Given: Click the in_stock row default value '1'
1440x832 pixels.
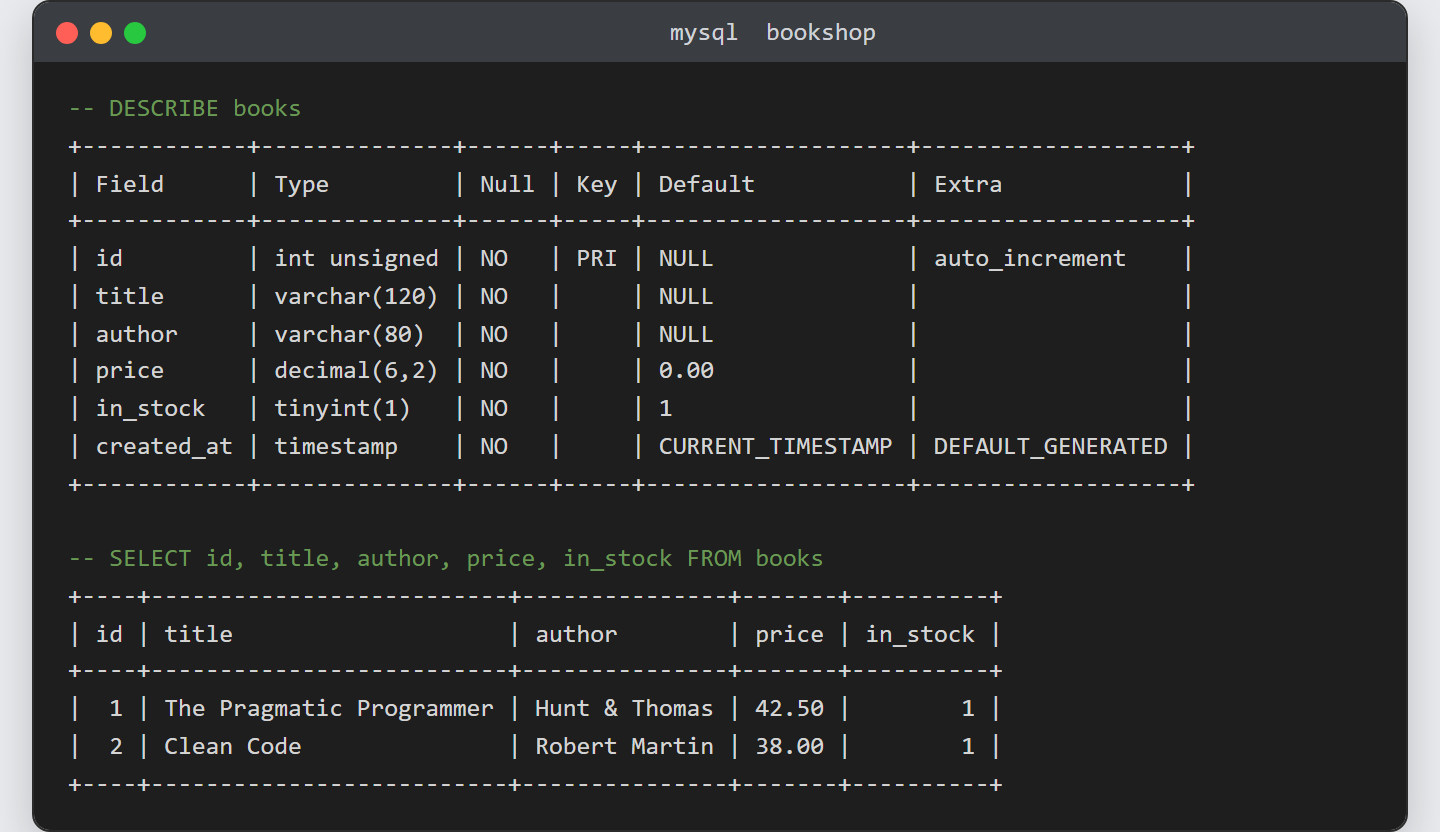Looking at the screenshot, I should tap(666, 408).
